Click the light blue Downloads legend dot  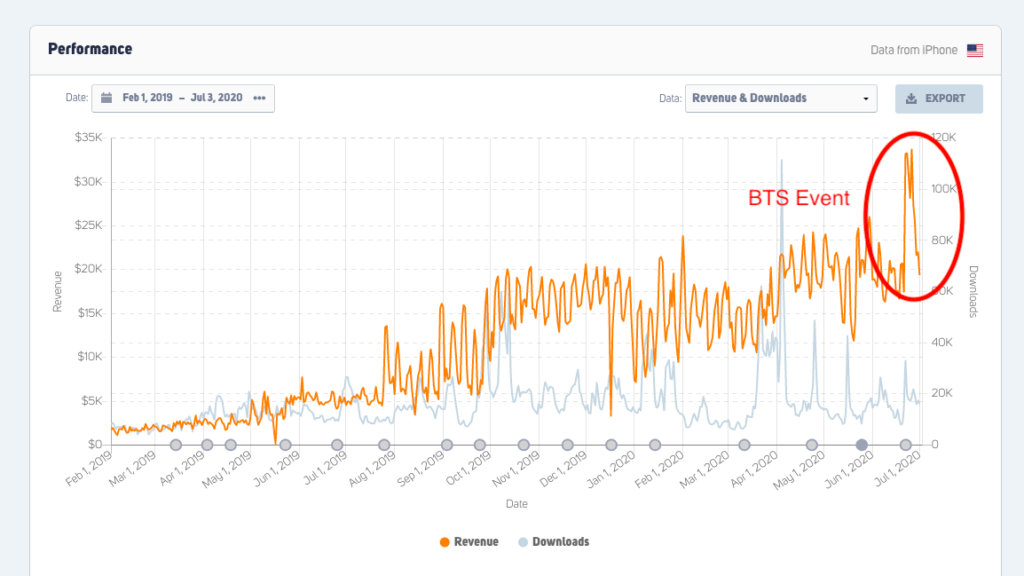pos(522,542)
